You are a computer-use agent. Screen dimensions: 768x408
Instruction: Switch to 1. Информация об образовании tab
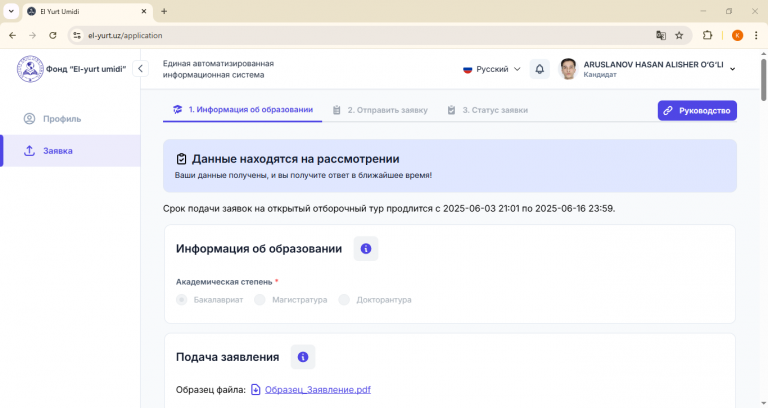(x=242, y=110)
